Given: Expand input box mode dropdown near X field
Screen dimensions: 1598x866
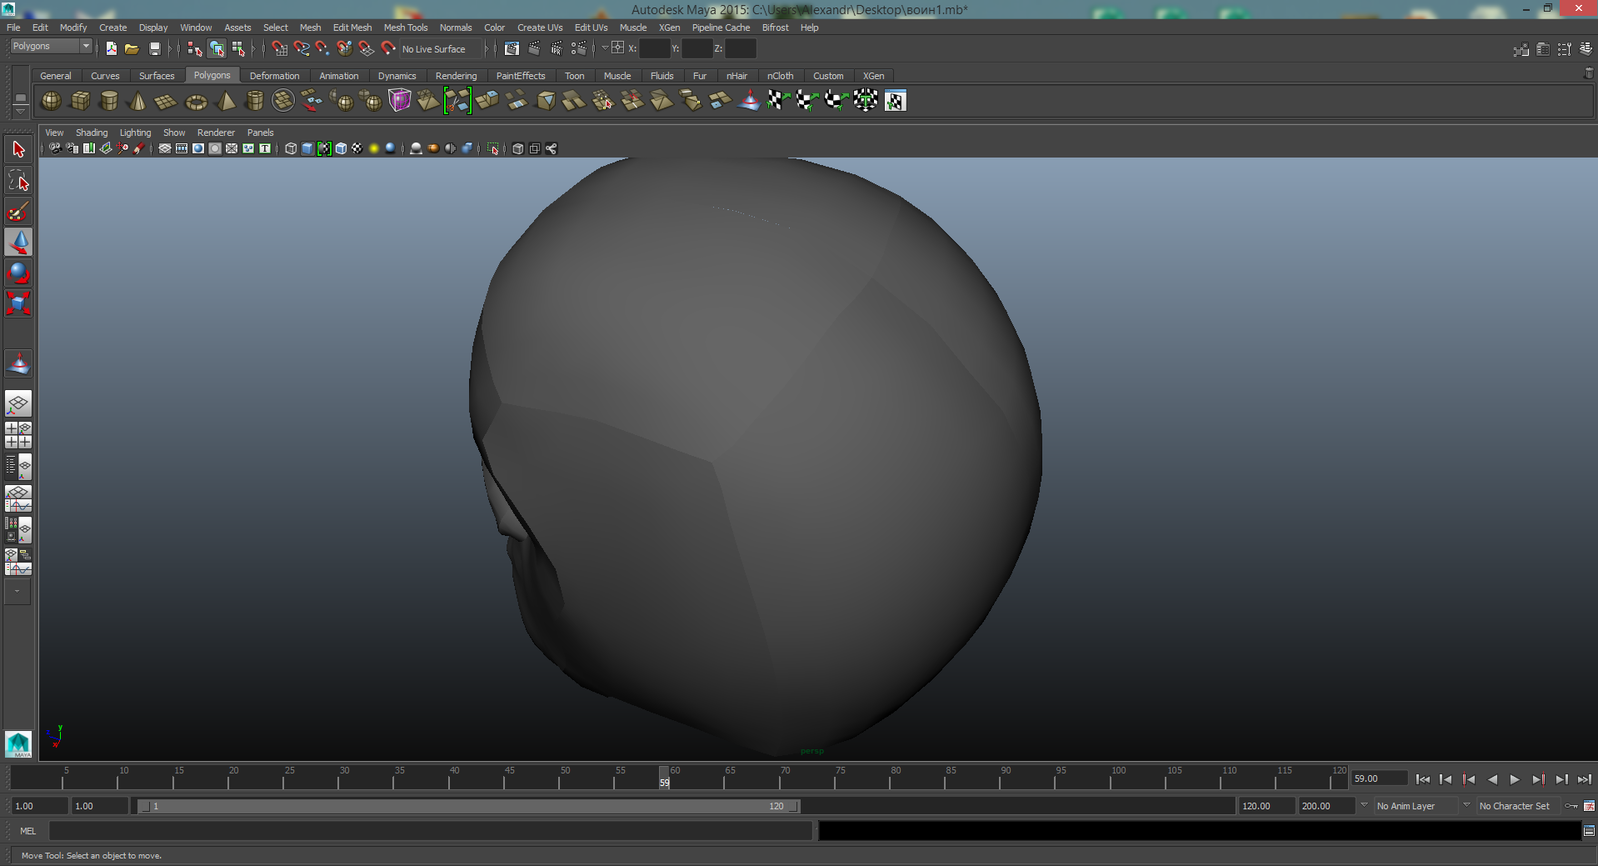Looking at the screenshot, I should 605,48.
